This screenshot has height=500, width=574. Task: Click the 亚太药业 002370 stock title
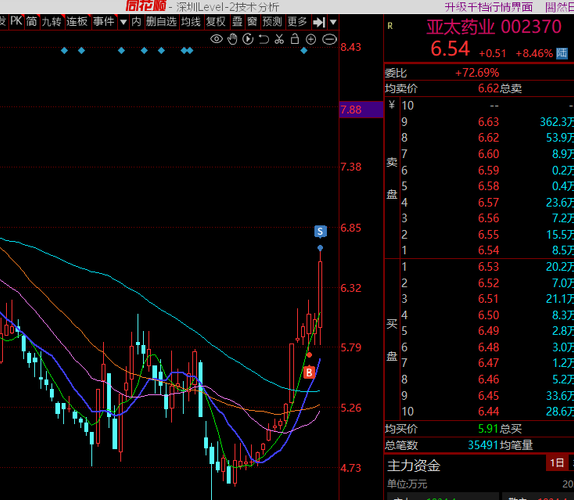point(494,27)
